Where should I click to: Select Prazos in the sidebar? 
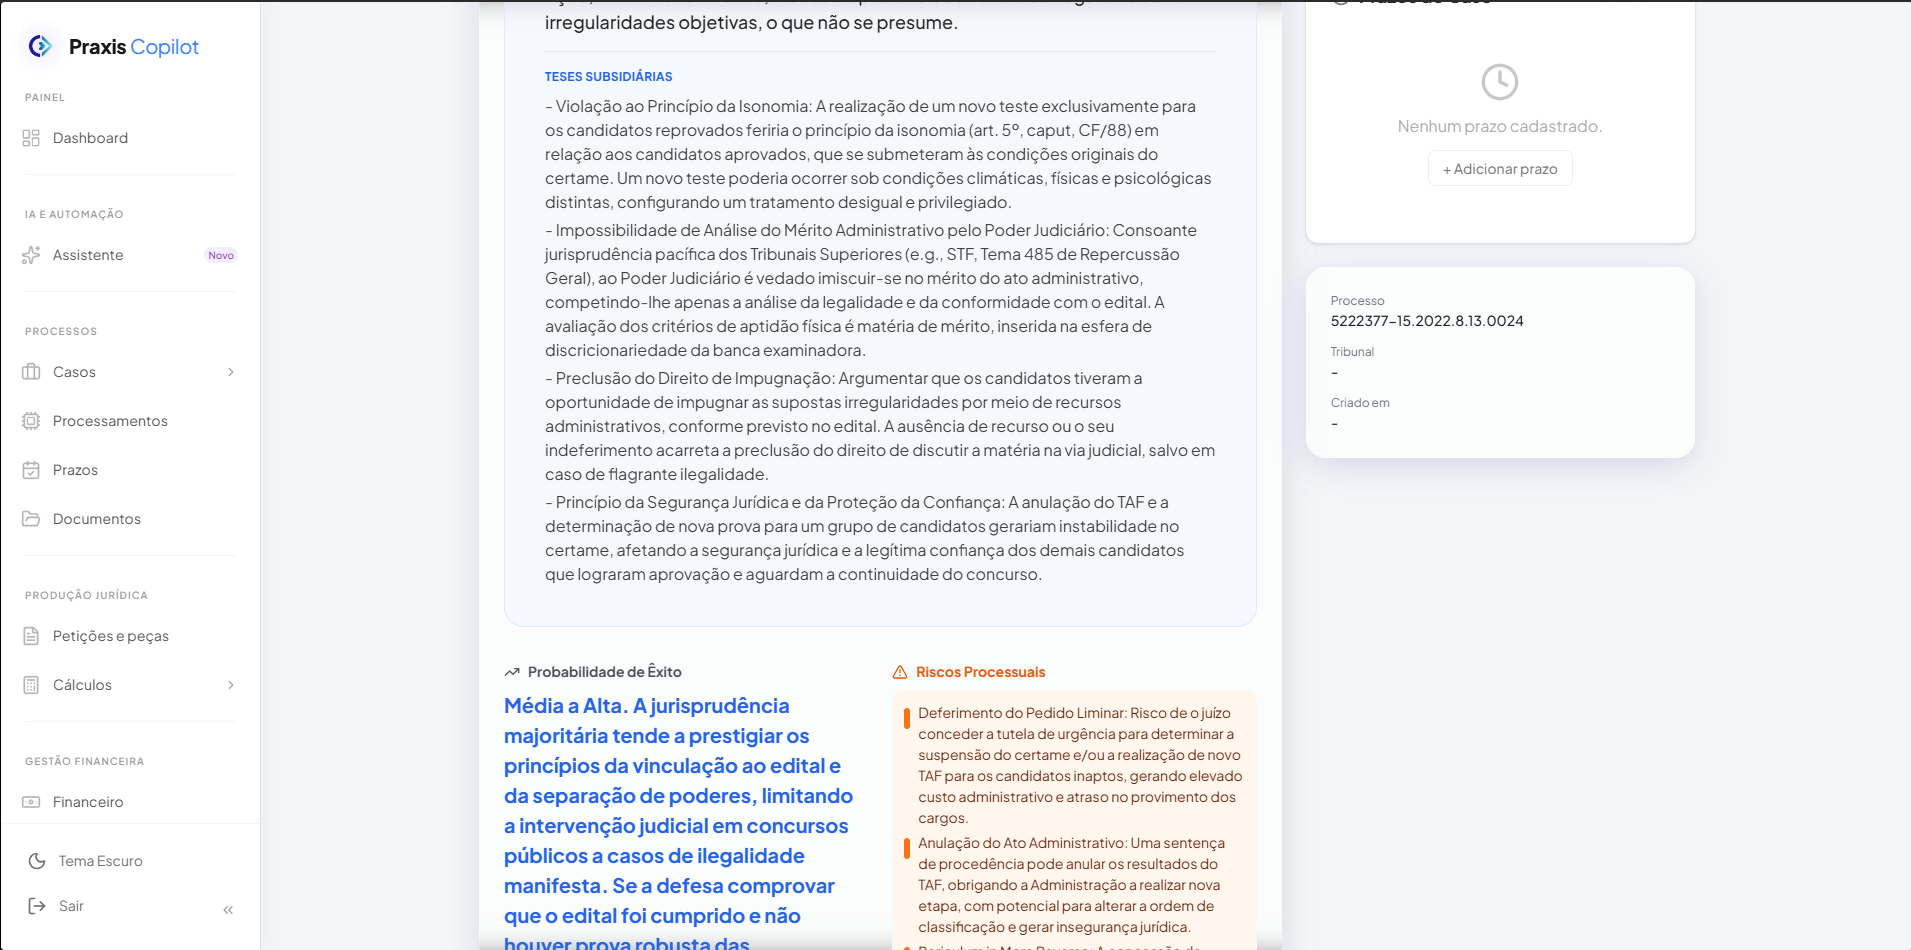click(x=73, y=470)
